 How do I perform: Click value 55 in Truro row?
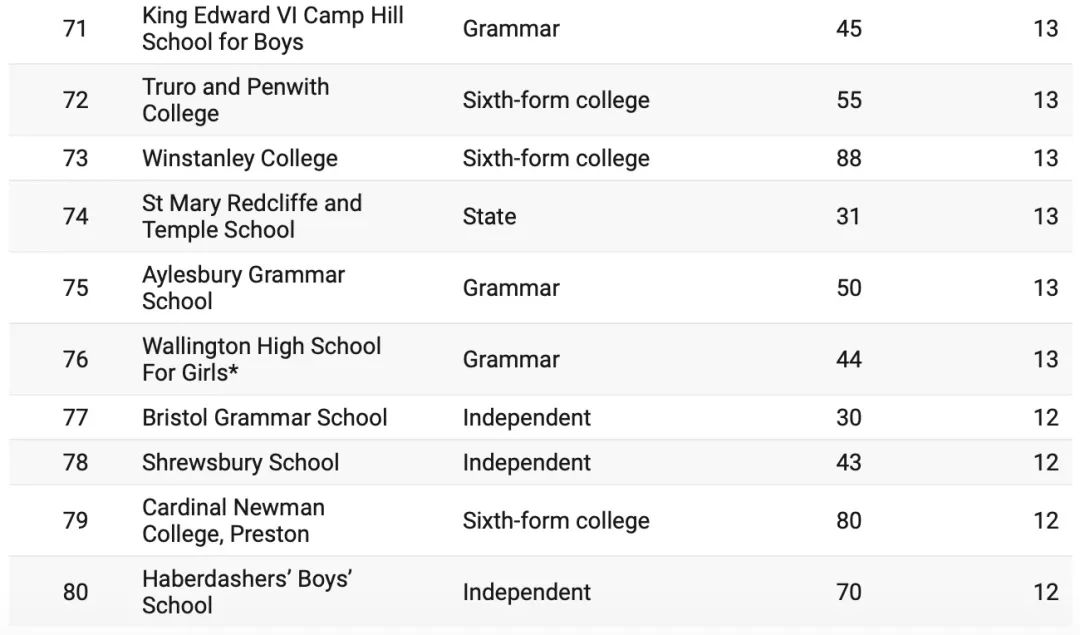[x=848, y=100]
